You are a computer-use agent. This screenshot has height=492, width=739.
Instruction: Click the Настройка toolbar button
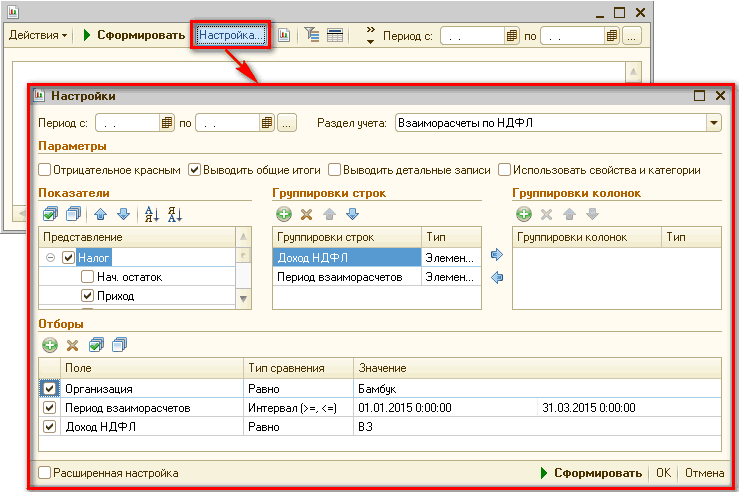click(231, 35)
